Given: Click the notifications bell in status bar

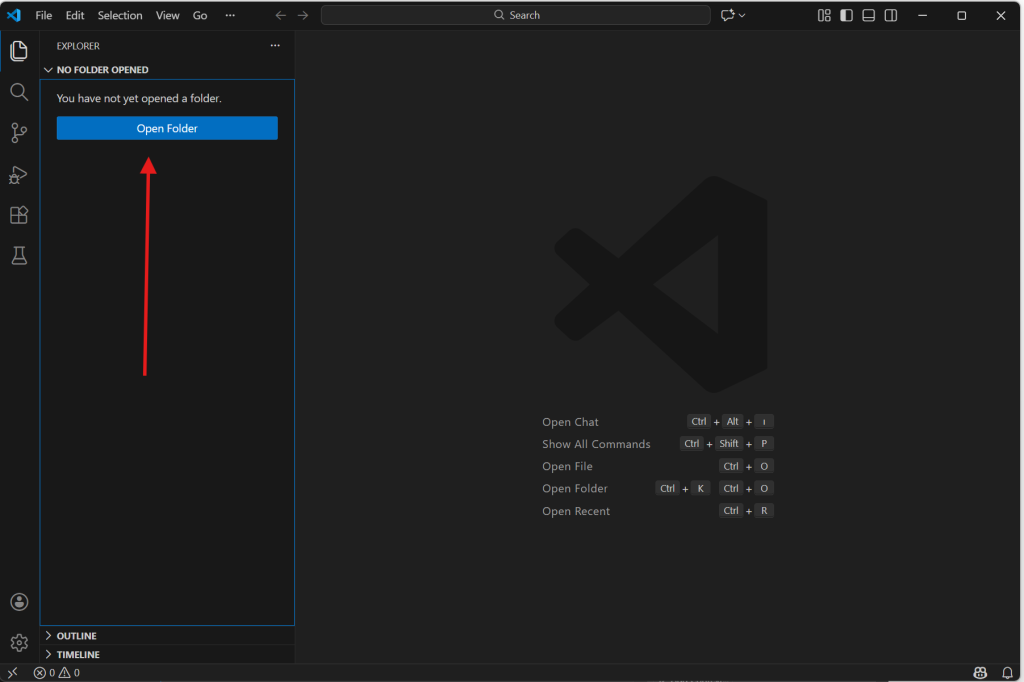Looking at the screenshot, I should point(1007,673).
